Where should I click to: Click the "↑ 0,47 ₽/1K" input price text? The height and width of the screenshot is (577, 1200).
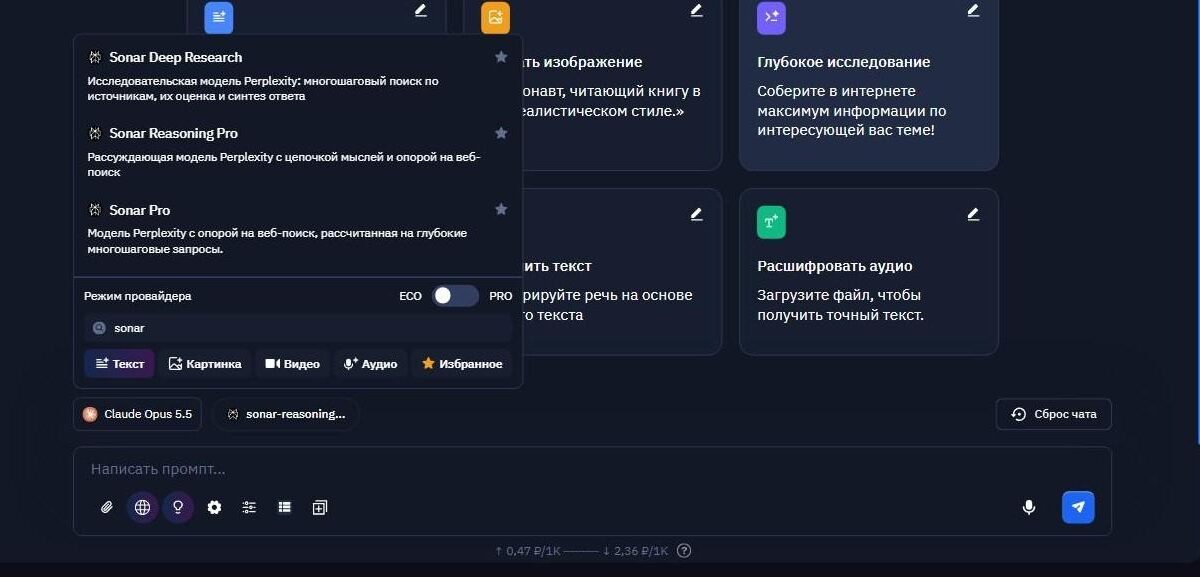(x=528, y=551)
